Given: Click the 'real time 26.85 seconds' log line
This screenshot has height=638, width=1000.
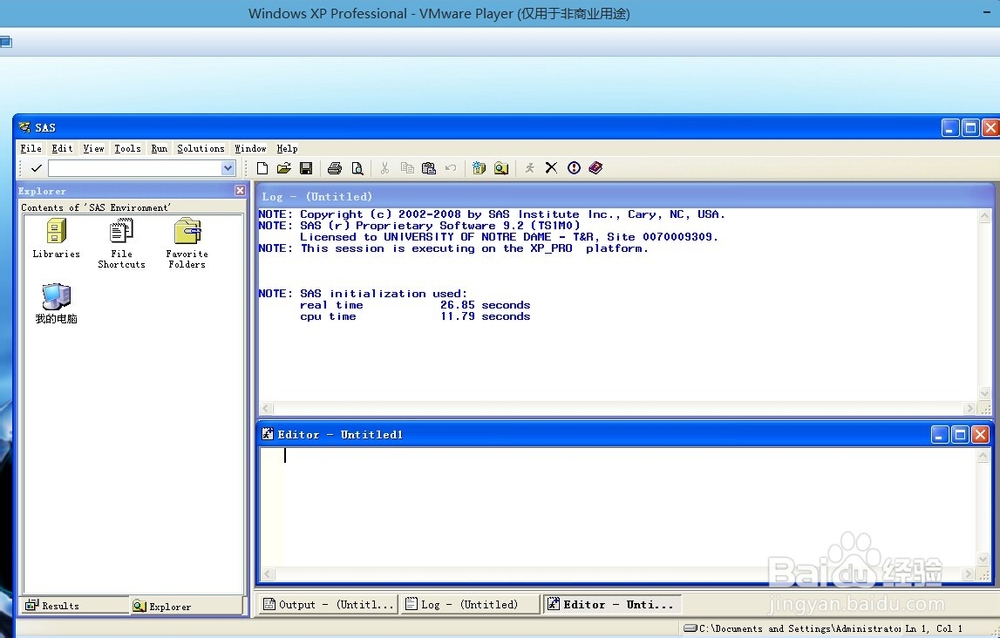Looking at the screenshot, I should [x=415, y=305].
